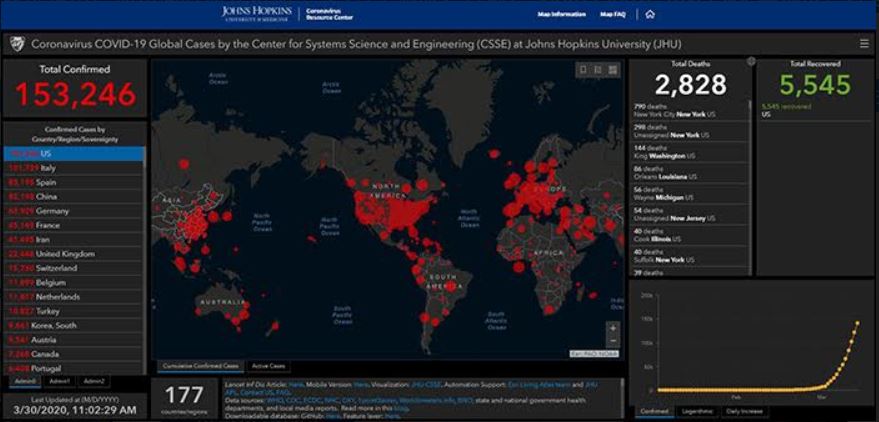
Task: Click Cook Illinois deaths entry
Action: pos(690,235)
